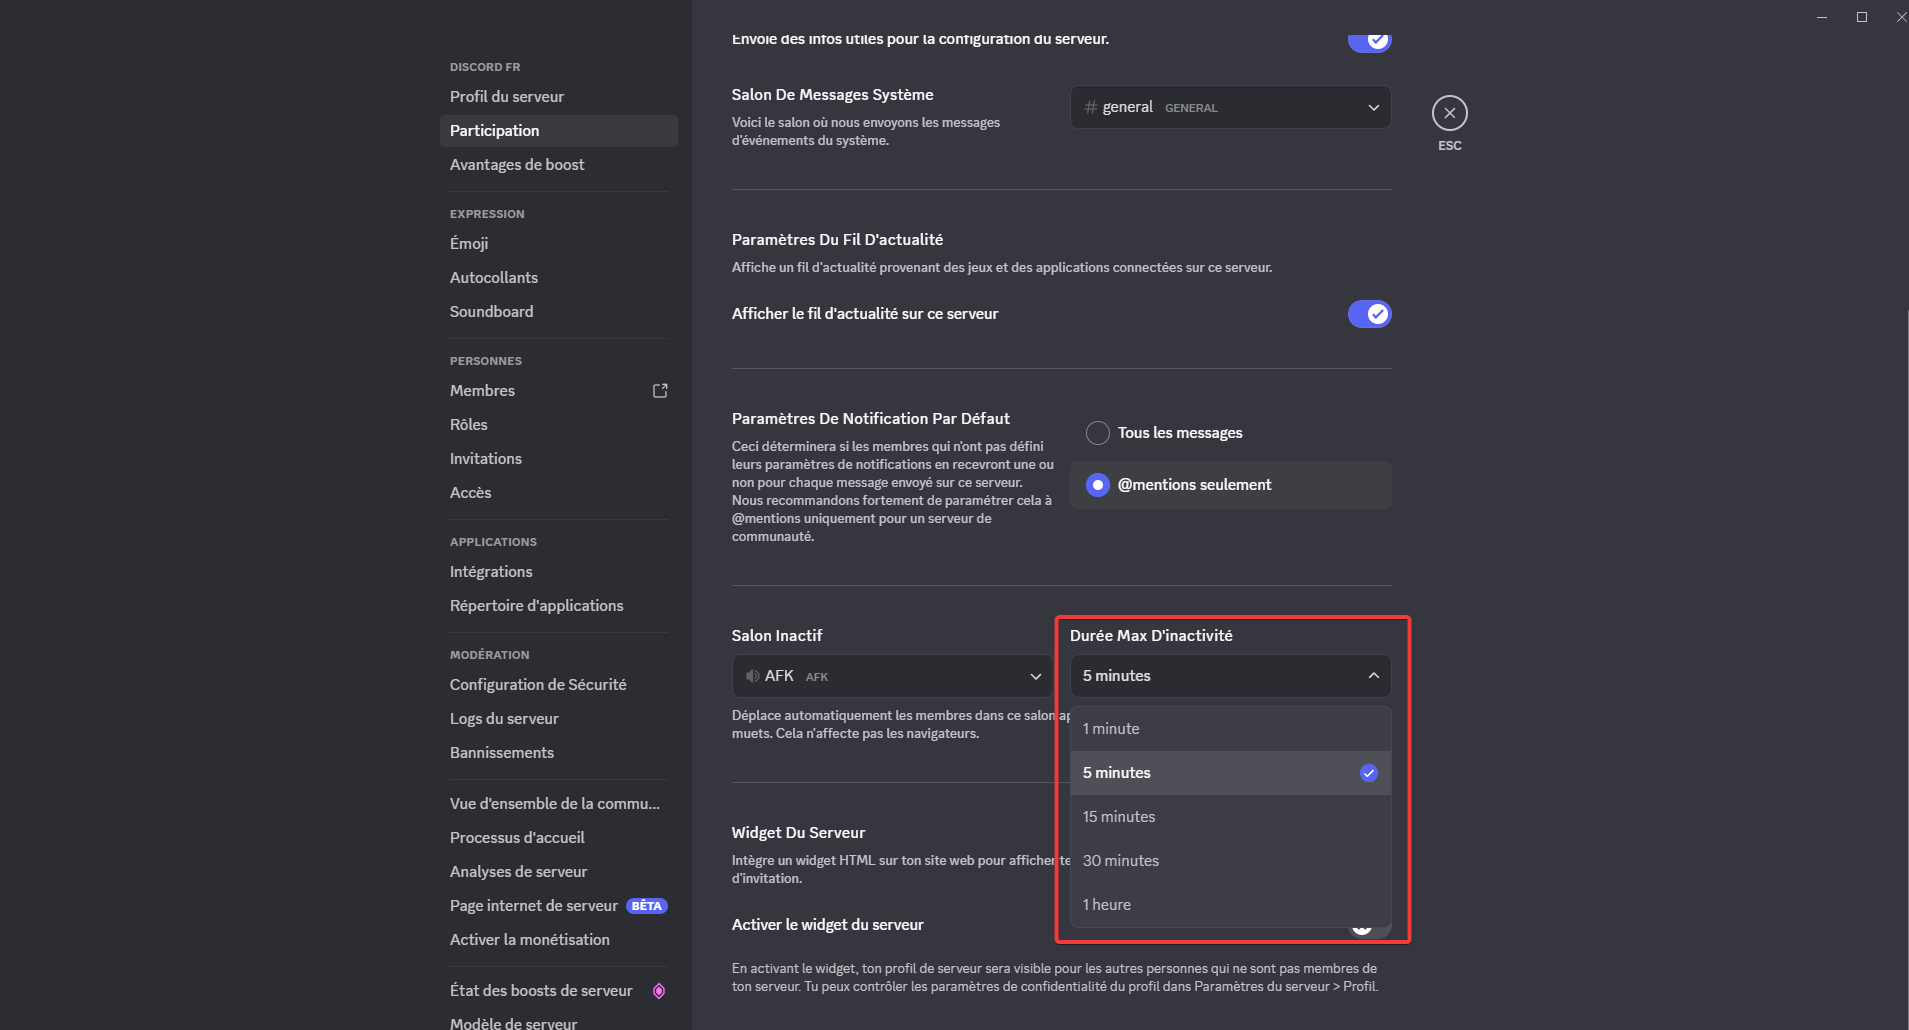Collapse the Durée Max D'inactivité dropdown
The image size is (1909, 1030).
point(1230,676)
